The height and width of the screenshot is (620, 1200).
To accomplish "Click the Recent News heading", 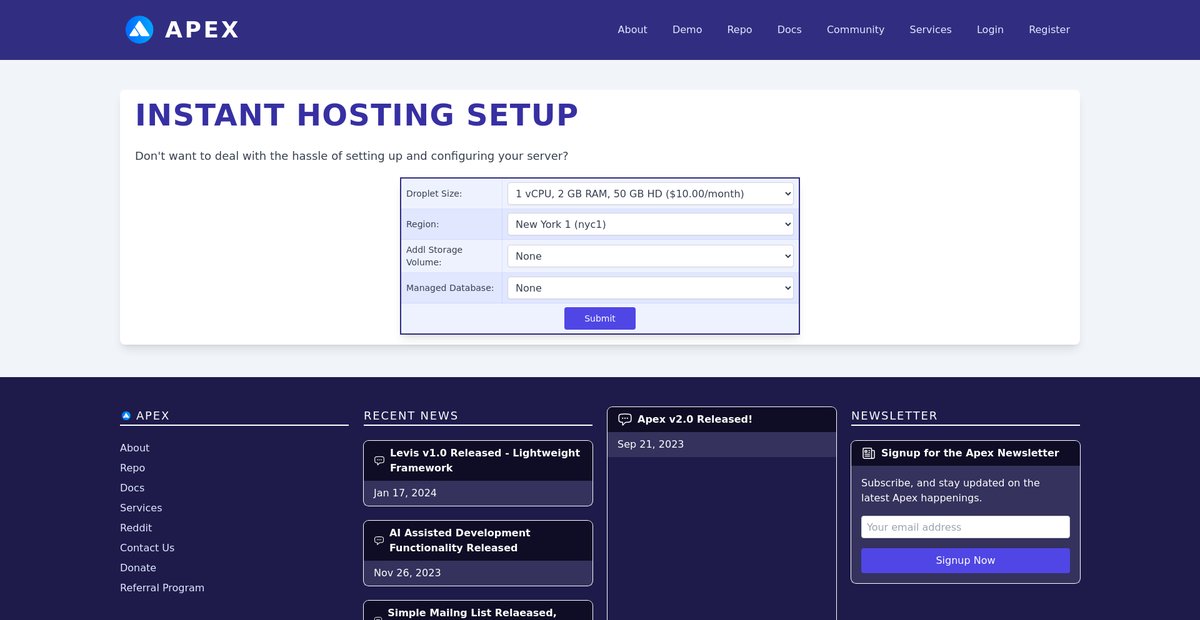I will (411, 416).
